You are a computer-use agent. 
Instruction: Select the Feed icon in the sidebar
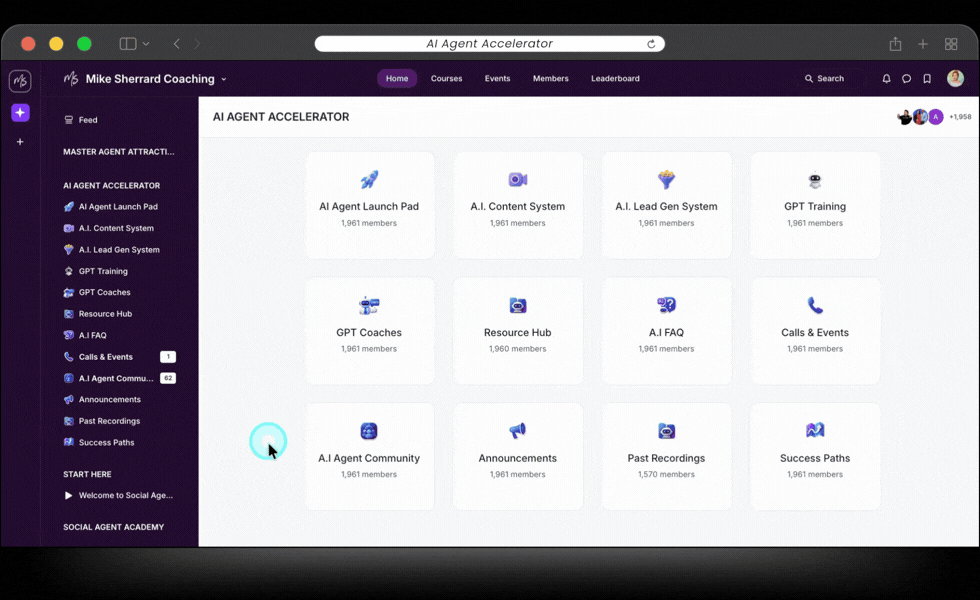pyautogui.click(x=67, y=119)
